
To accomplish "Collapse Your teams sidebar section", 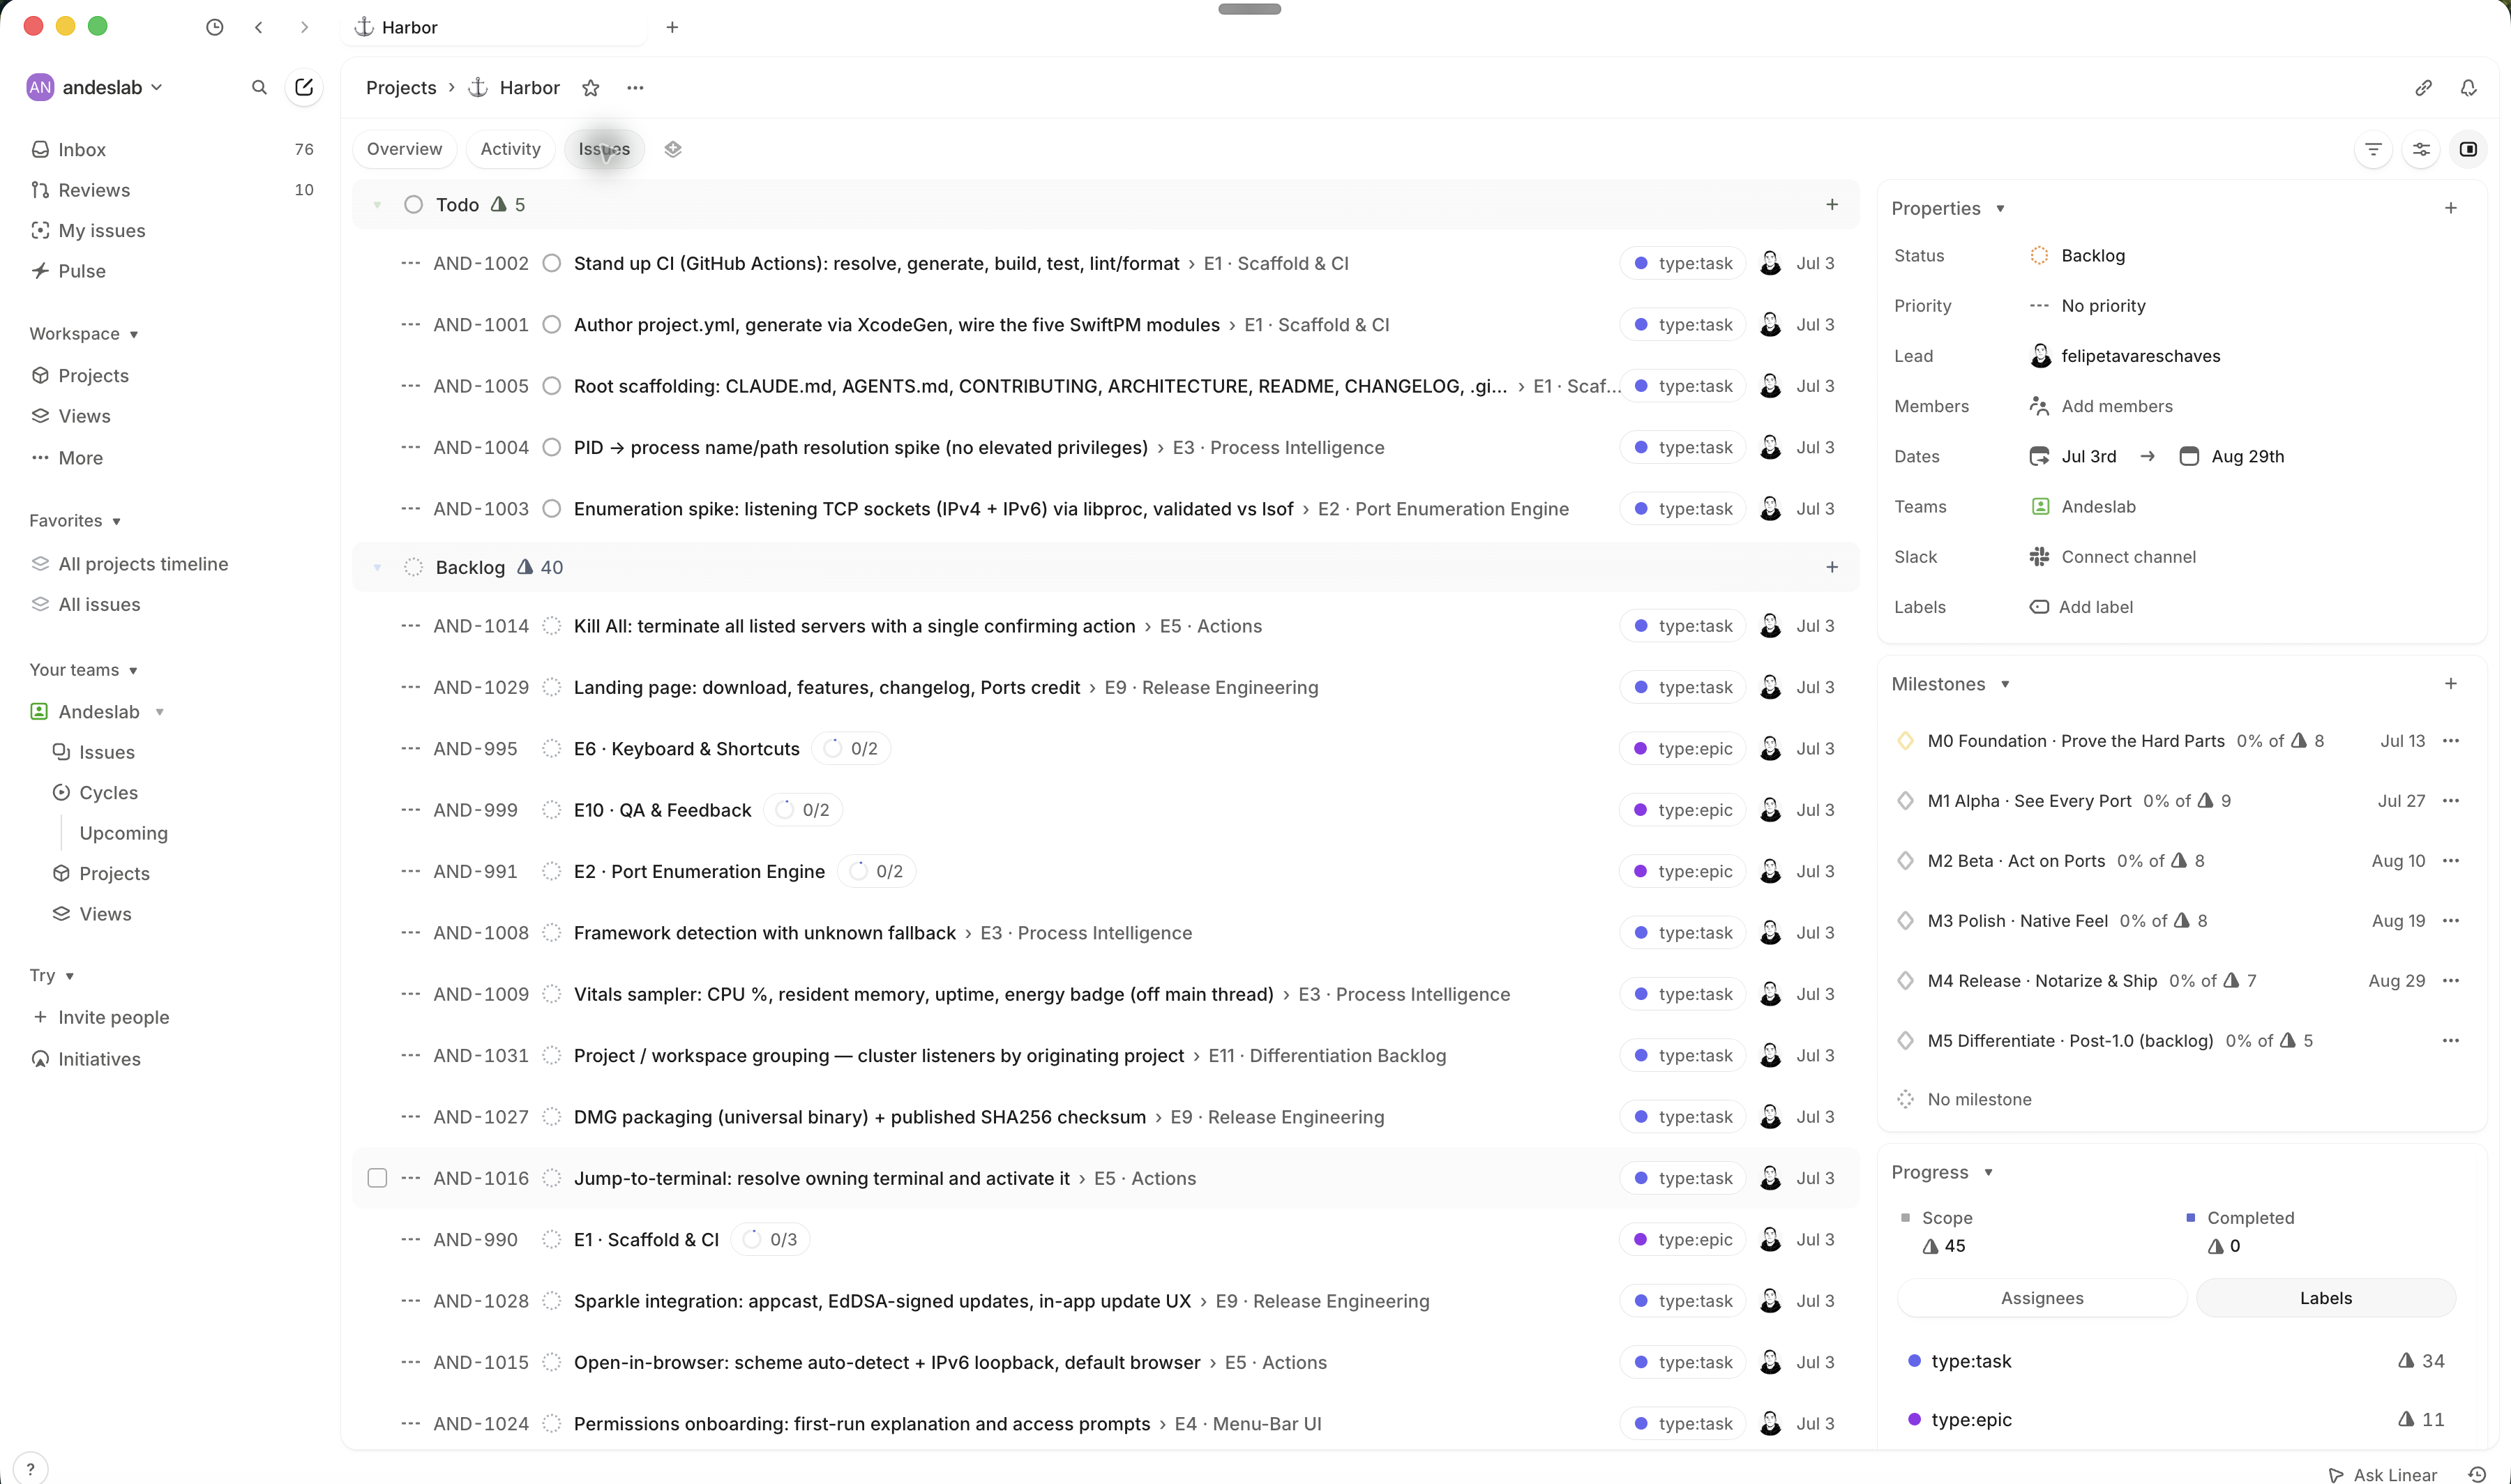I will point(84,670).
